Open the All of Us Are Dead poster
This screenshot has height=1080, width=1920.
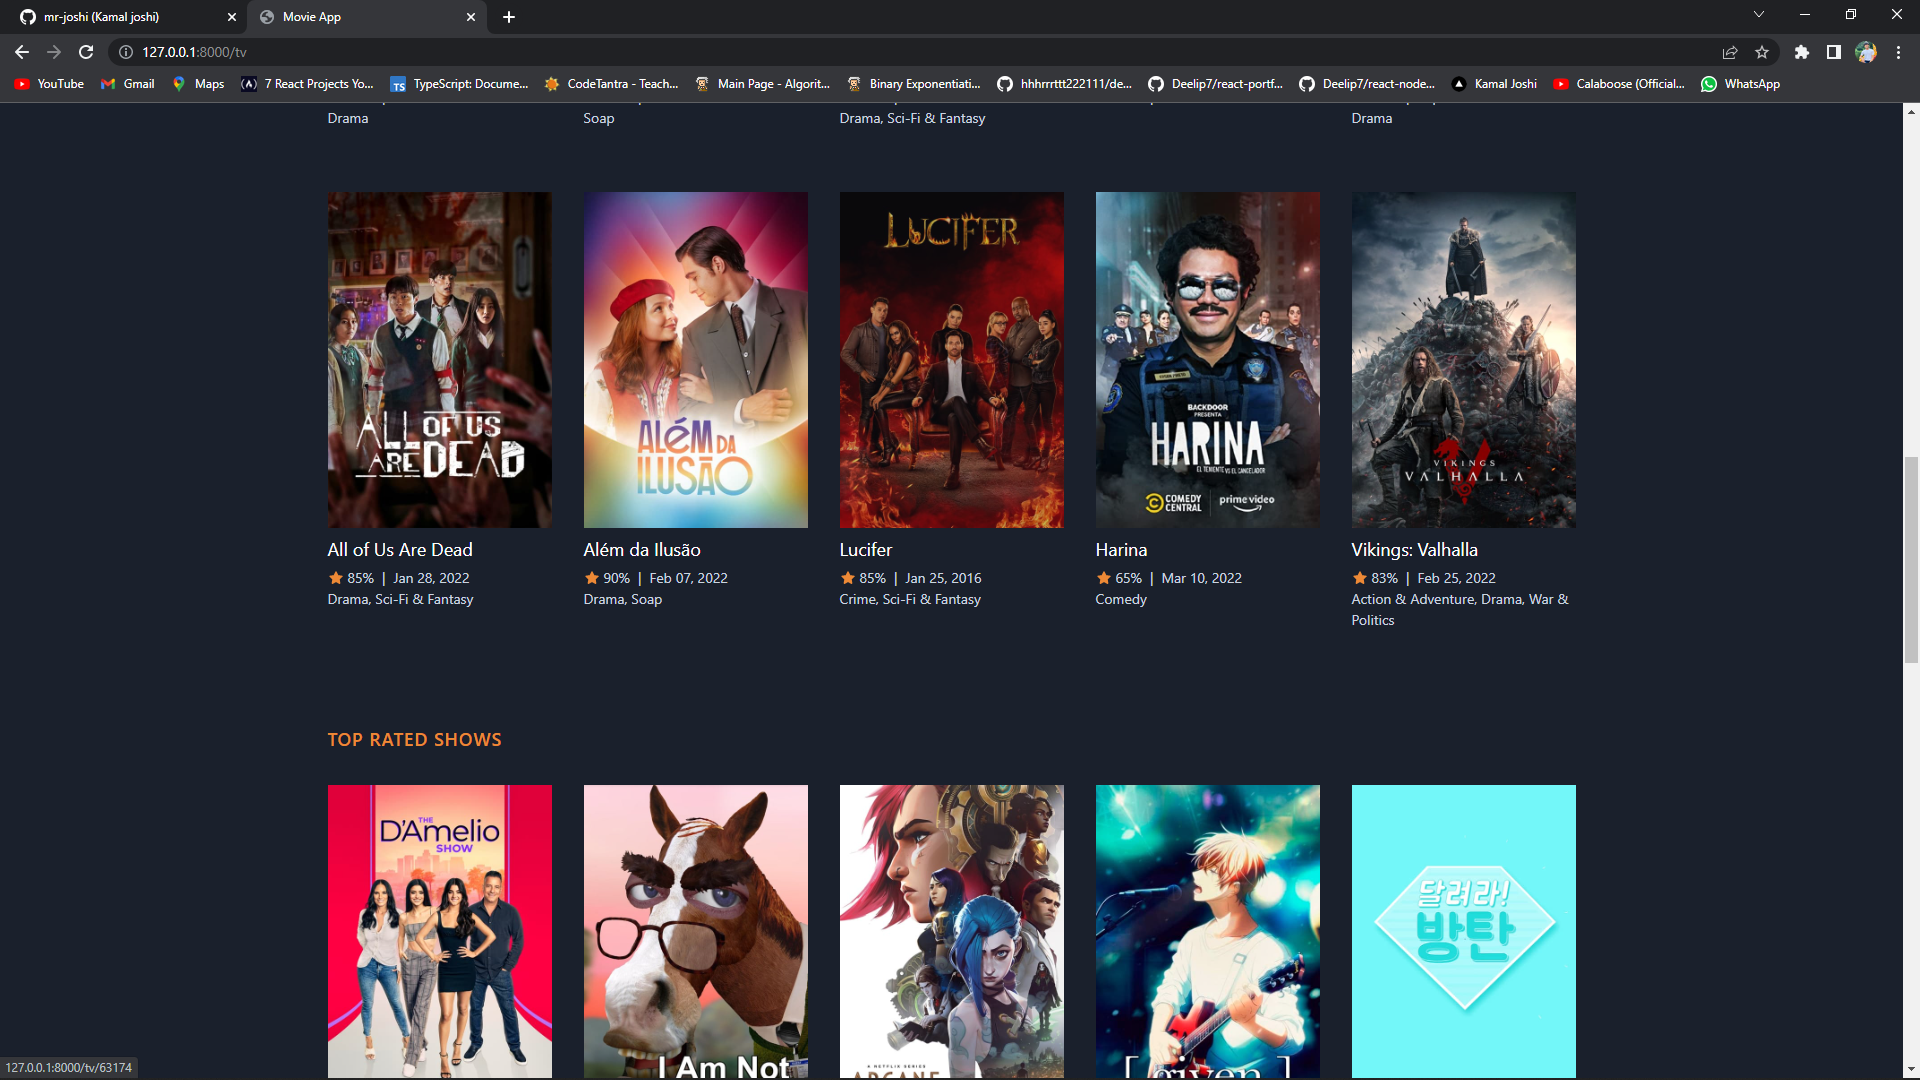click(439, 359)
